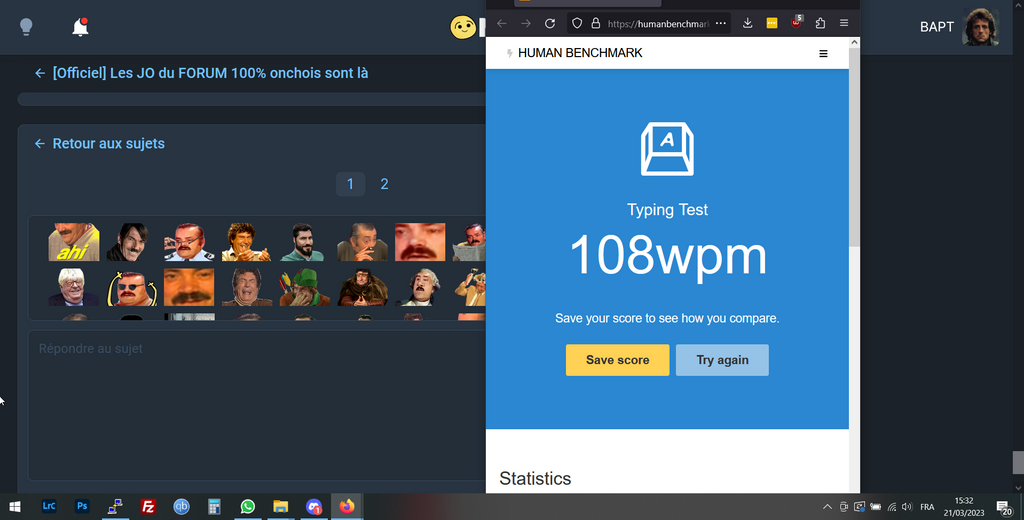Open the Firefox application menu
The height and width of the screenshot is (520, 1024).
click(x=844, y=23)
